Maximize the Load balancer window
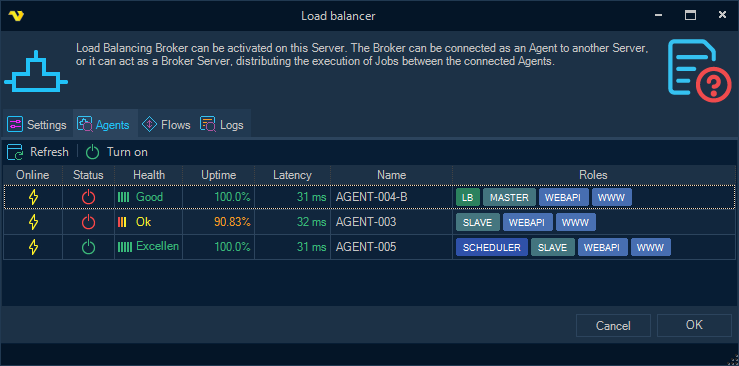The image size is (739, 366). coord(690,16)
